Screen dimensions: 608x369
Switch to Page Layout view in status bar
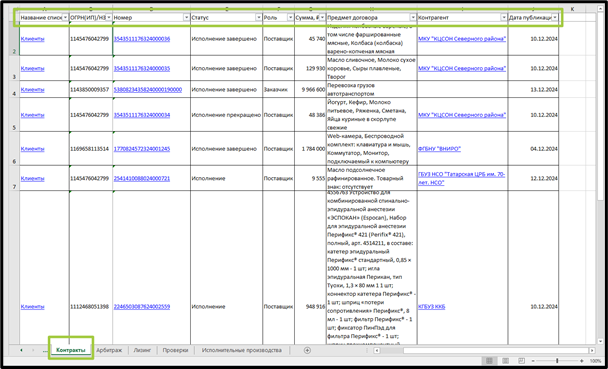[x=506, y=361]
